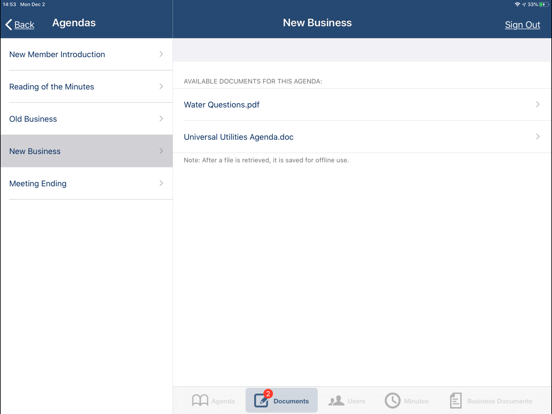The image size is (552, 414).
Task: Check the battery status icon
Action: (x=544, y=5)
